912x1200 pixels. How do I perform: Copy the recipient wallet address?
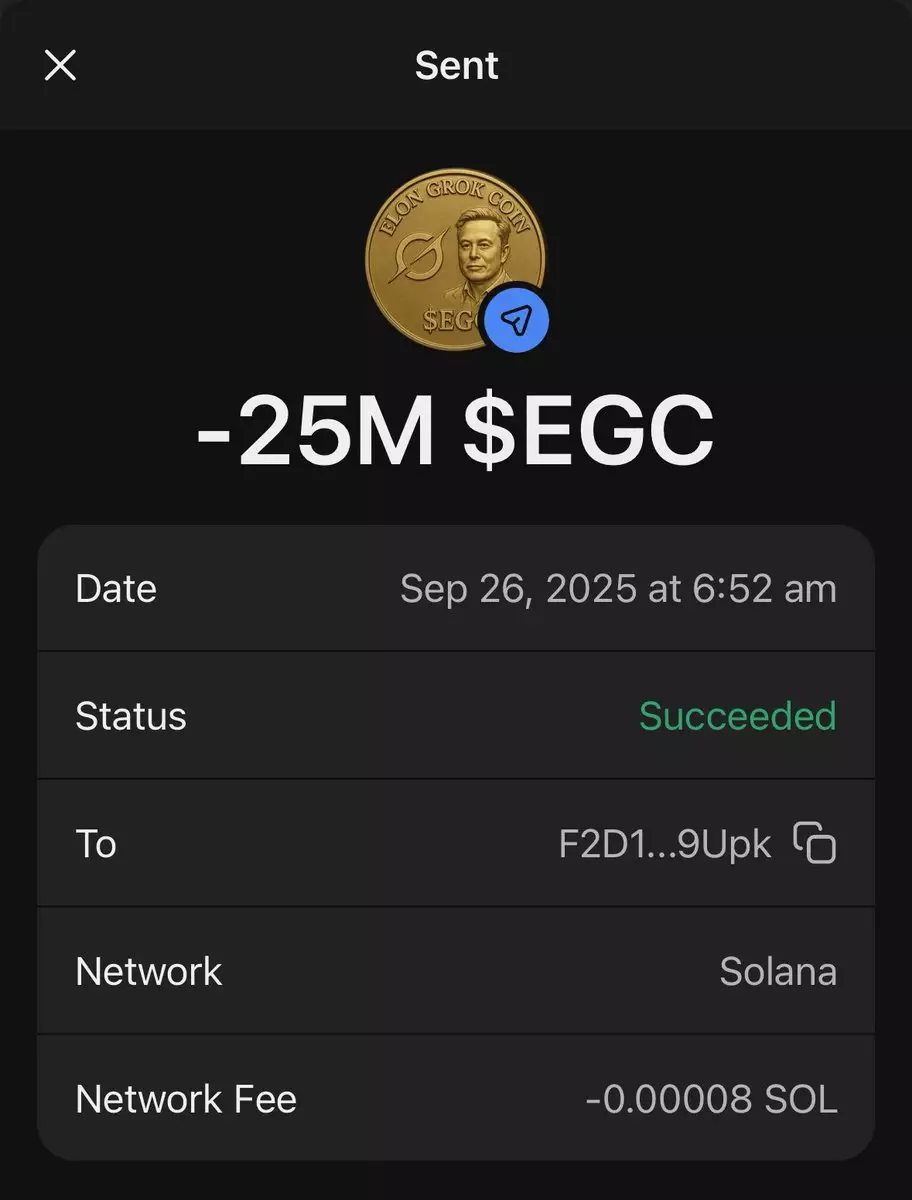[x=815, y=843]
